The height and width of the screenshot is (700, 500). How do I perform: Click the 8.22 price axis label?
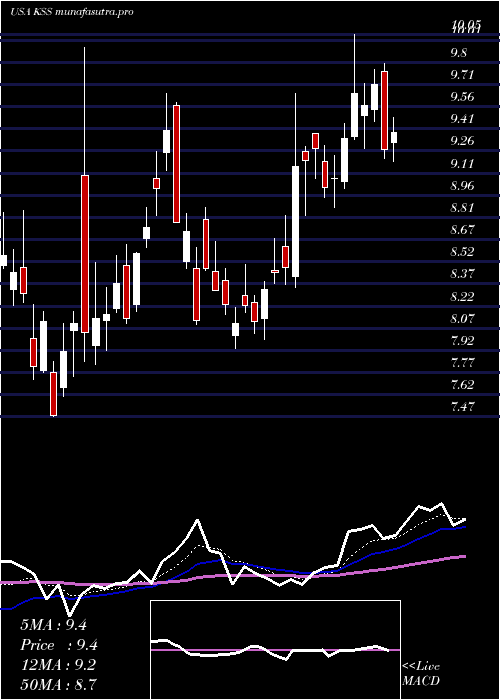(462, 296)
